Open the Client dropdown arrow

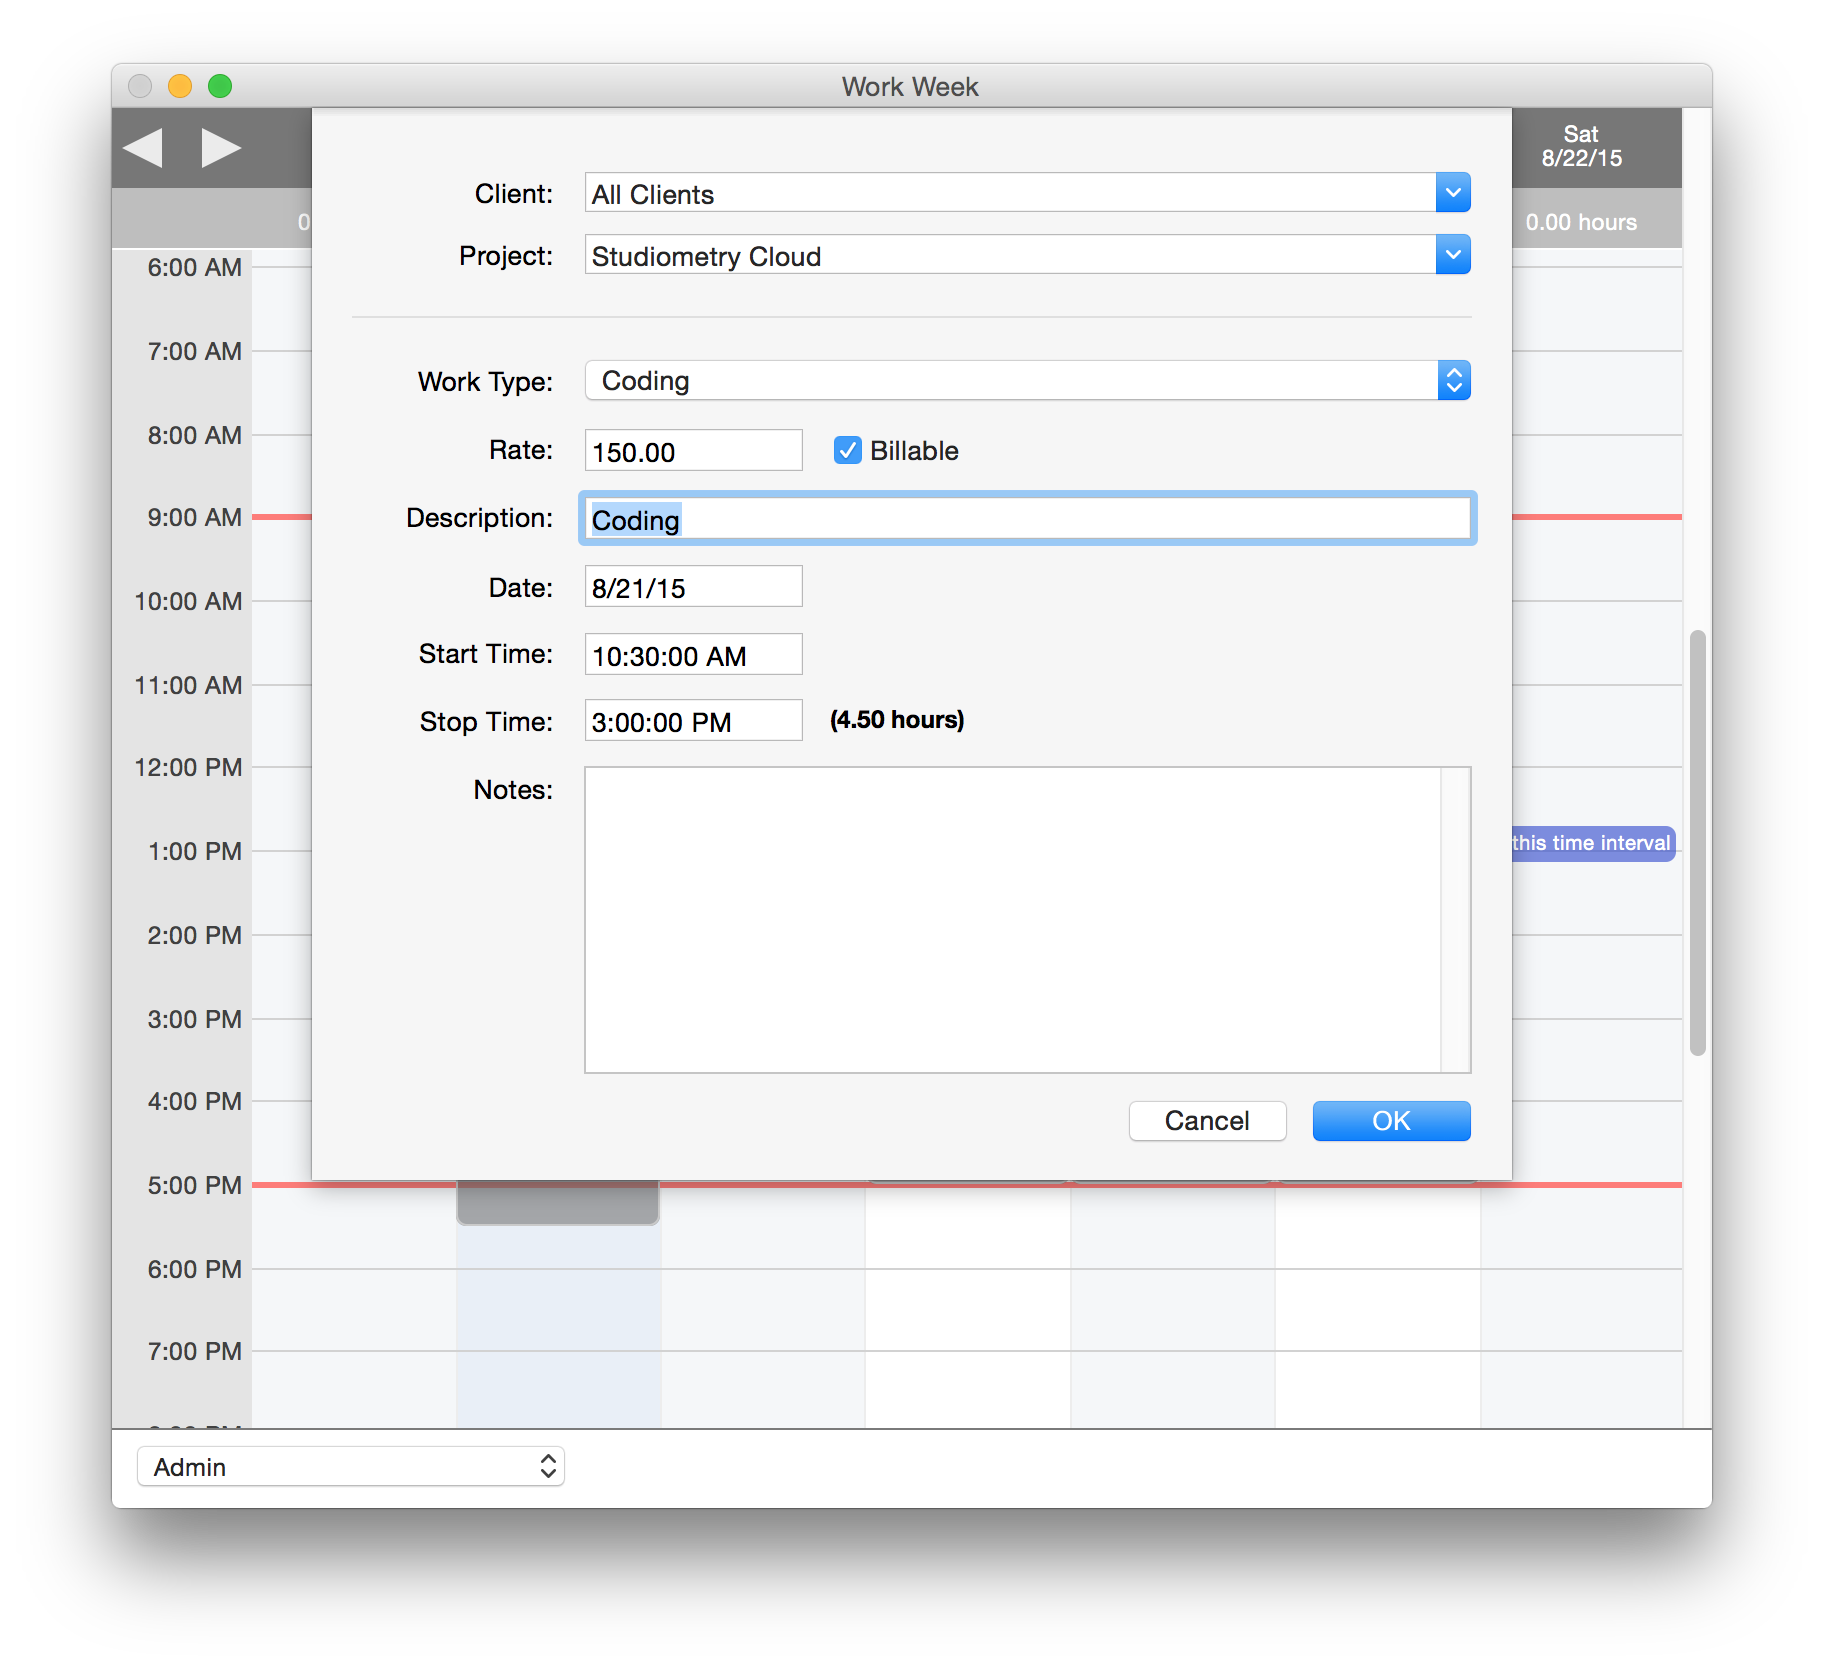[1453, 193]
